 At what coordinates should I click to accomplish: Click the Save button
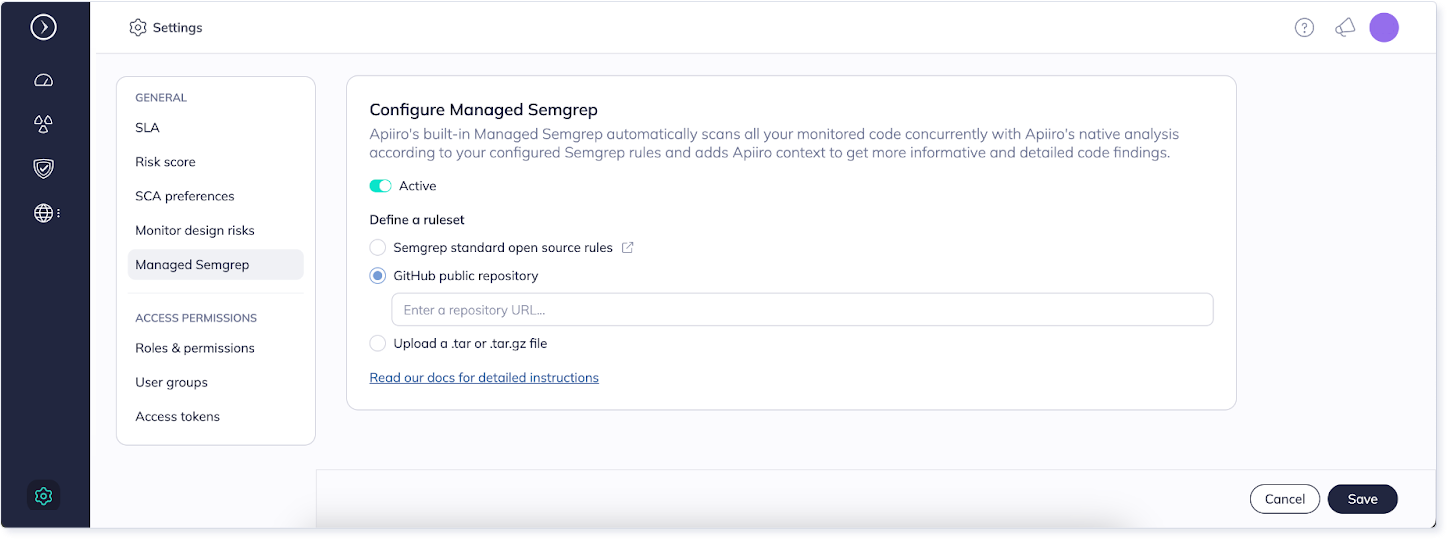coord(1362,499)
